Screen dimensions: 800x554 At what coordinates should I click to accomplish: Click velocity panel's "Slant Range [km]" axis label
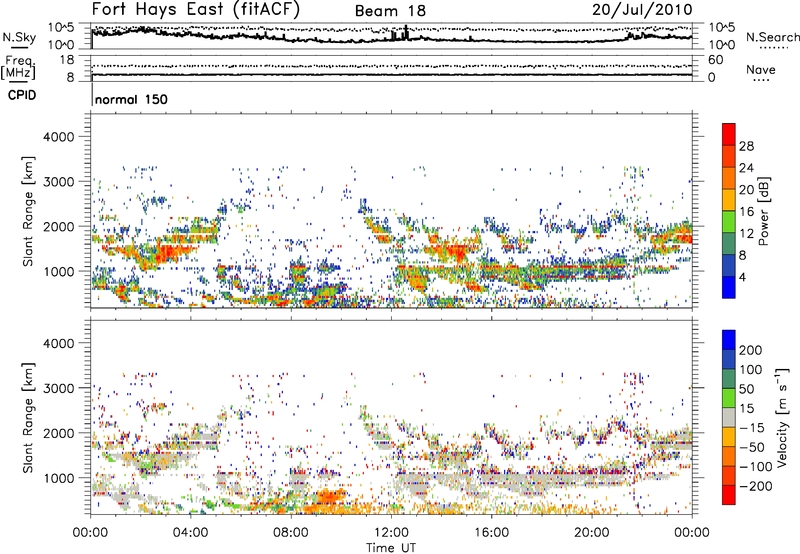click(28, 417)
